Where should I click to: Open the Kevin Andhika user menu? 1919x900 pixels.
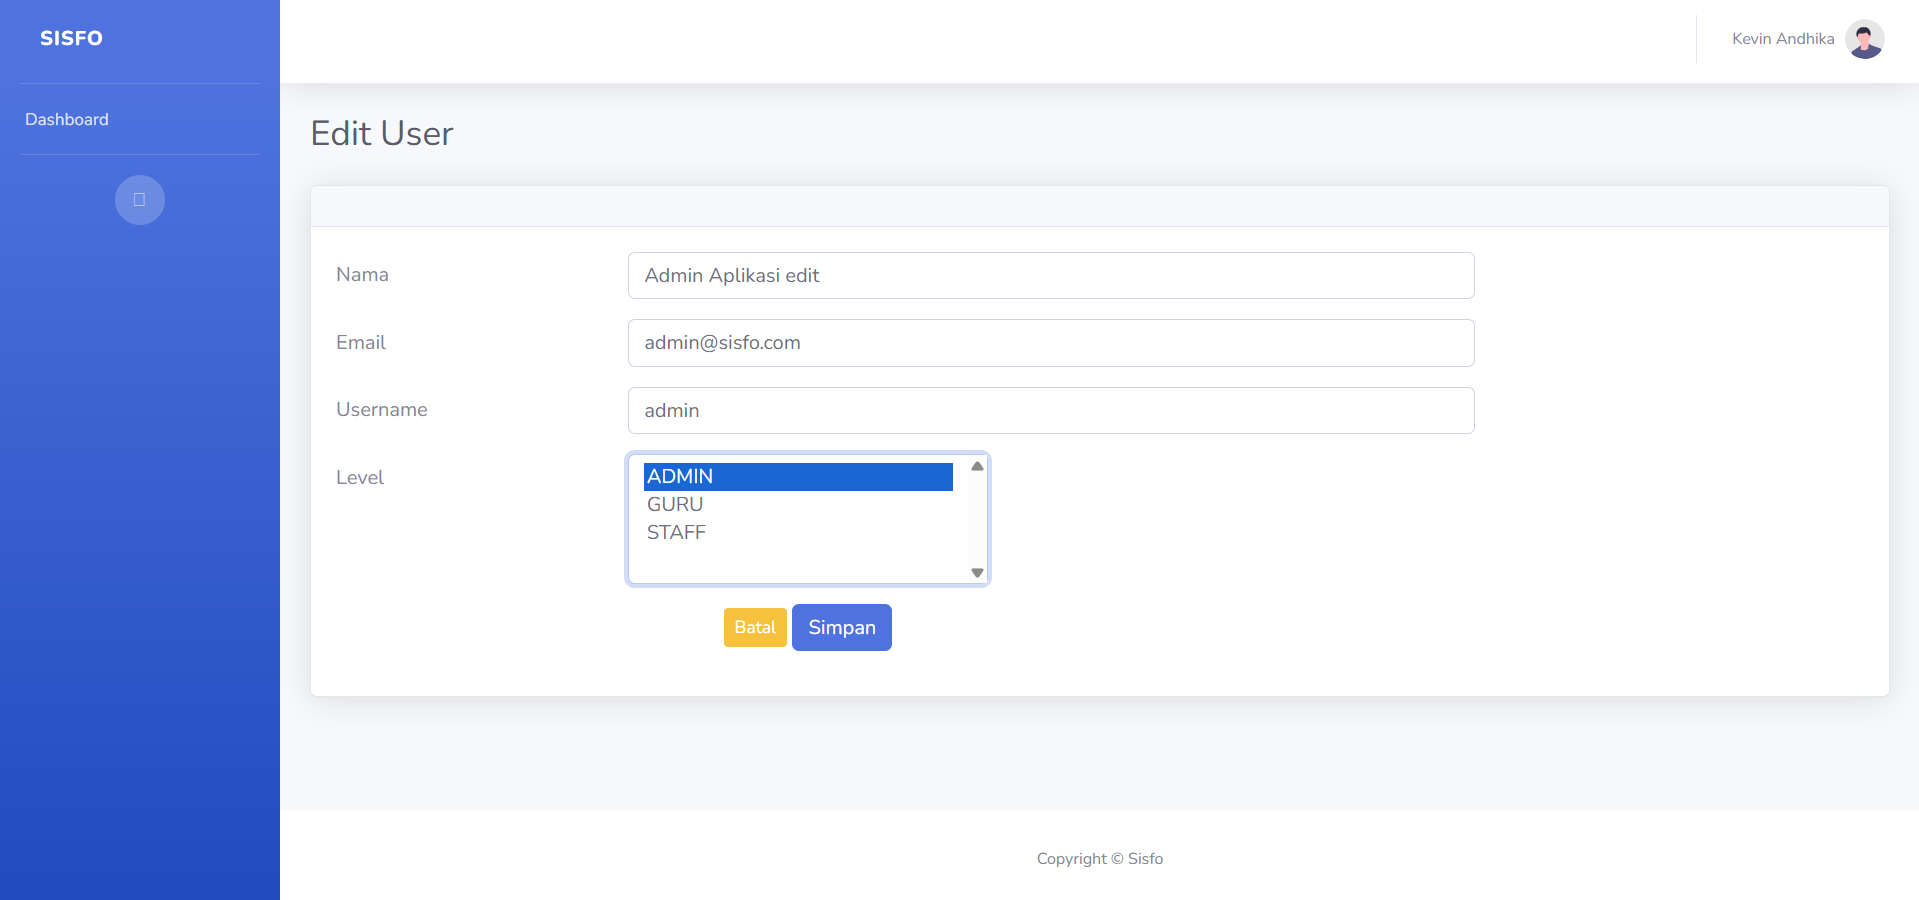(1783, 39)
